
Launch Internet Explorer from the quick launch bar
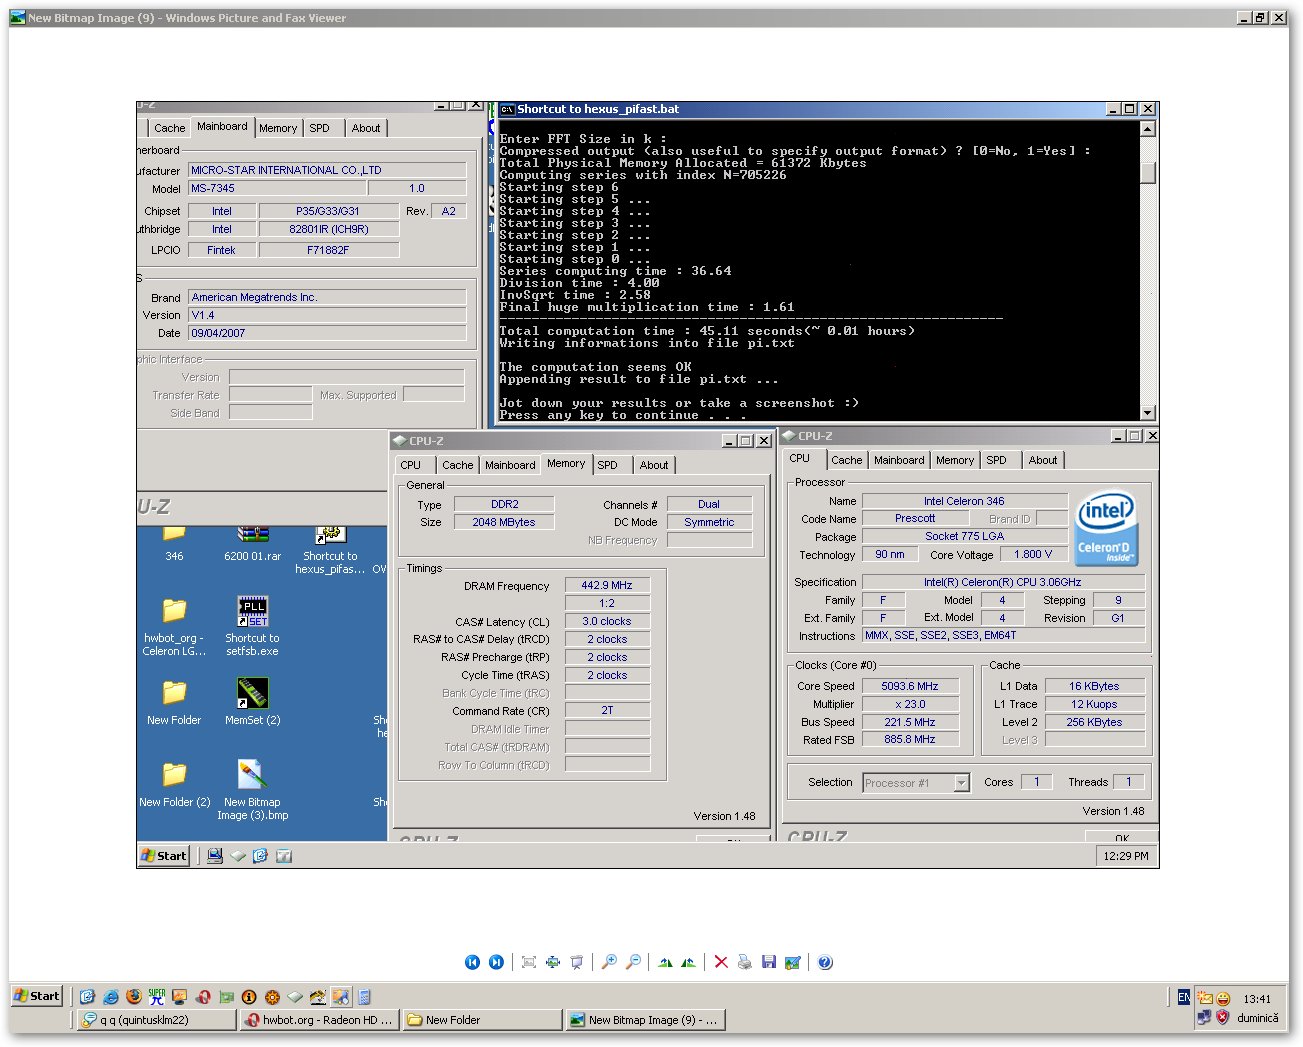[x=110, y=996]
